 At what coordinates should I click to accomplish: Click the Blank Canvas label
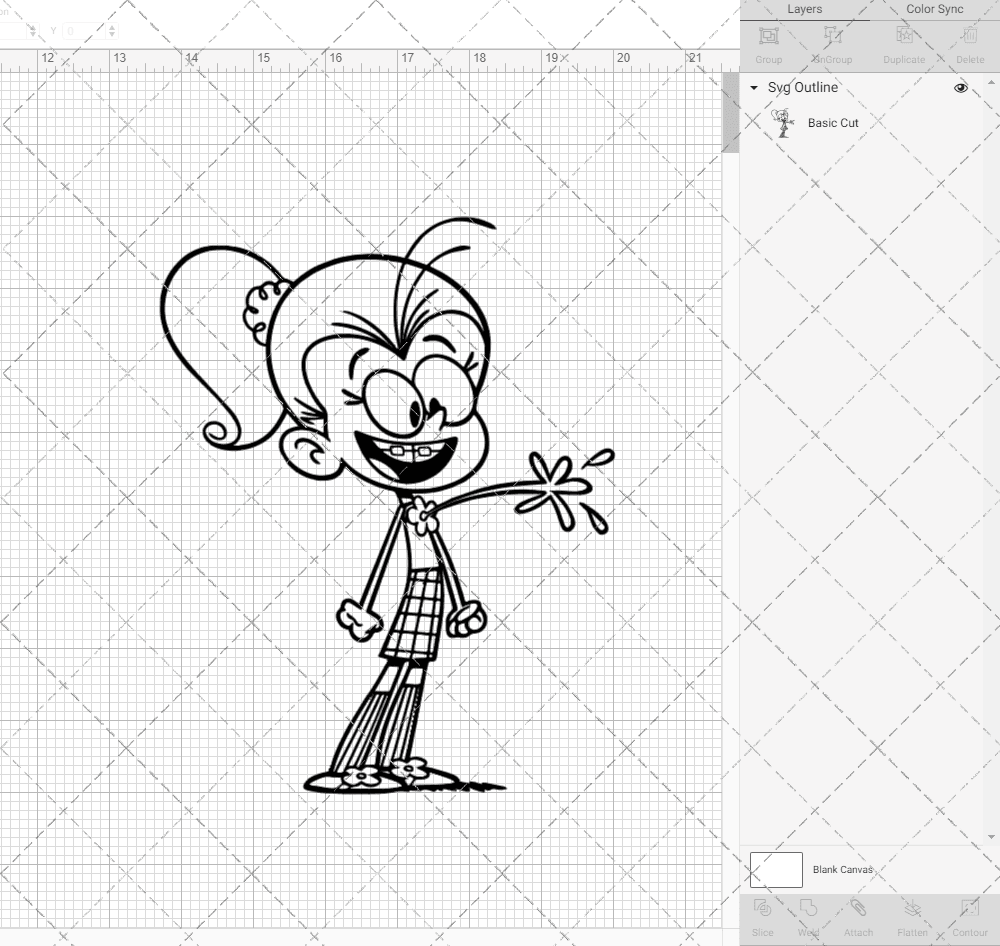tap(842, 869)
